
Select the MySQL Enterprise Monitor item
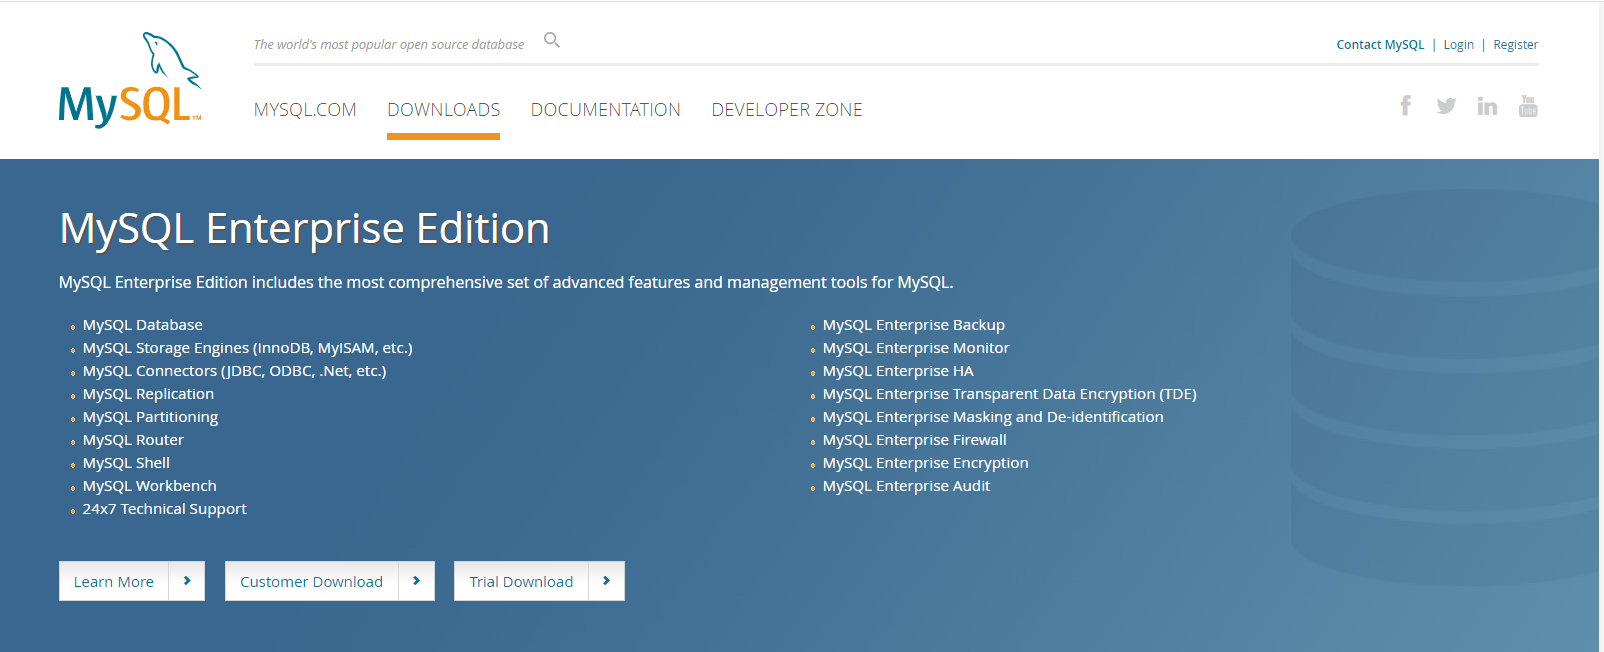916,348
